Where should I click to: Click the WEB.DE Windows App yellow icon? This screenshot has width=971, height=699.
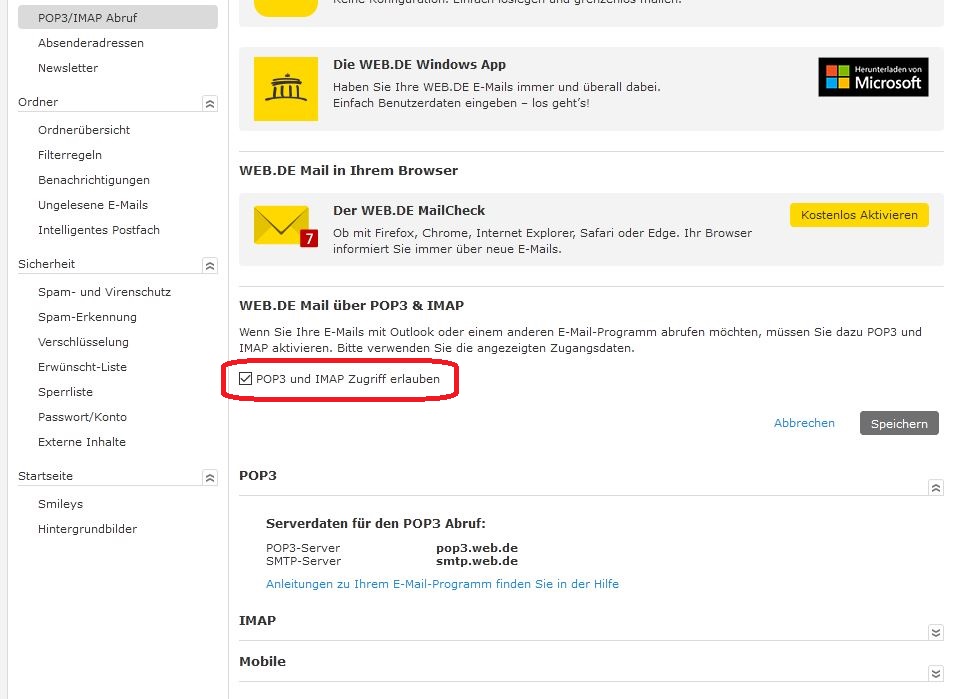pos(285,89)
